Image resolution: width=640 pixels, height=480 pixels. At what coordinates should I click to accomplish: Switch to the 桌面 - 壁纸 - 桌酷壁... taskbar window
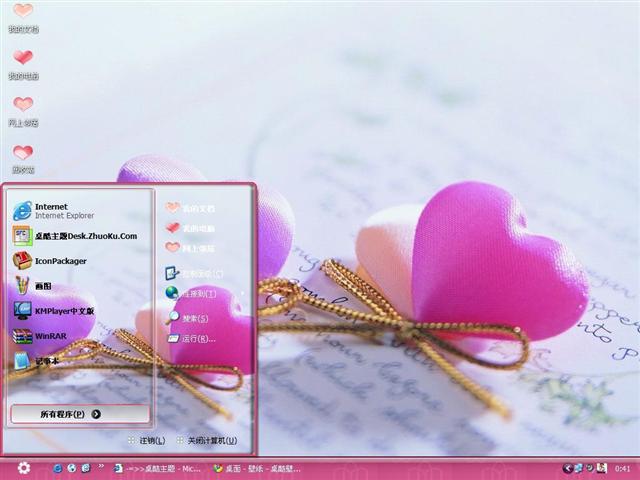tap(257, 469)
